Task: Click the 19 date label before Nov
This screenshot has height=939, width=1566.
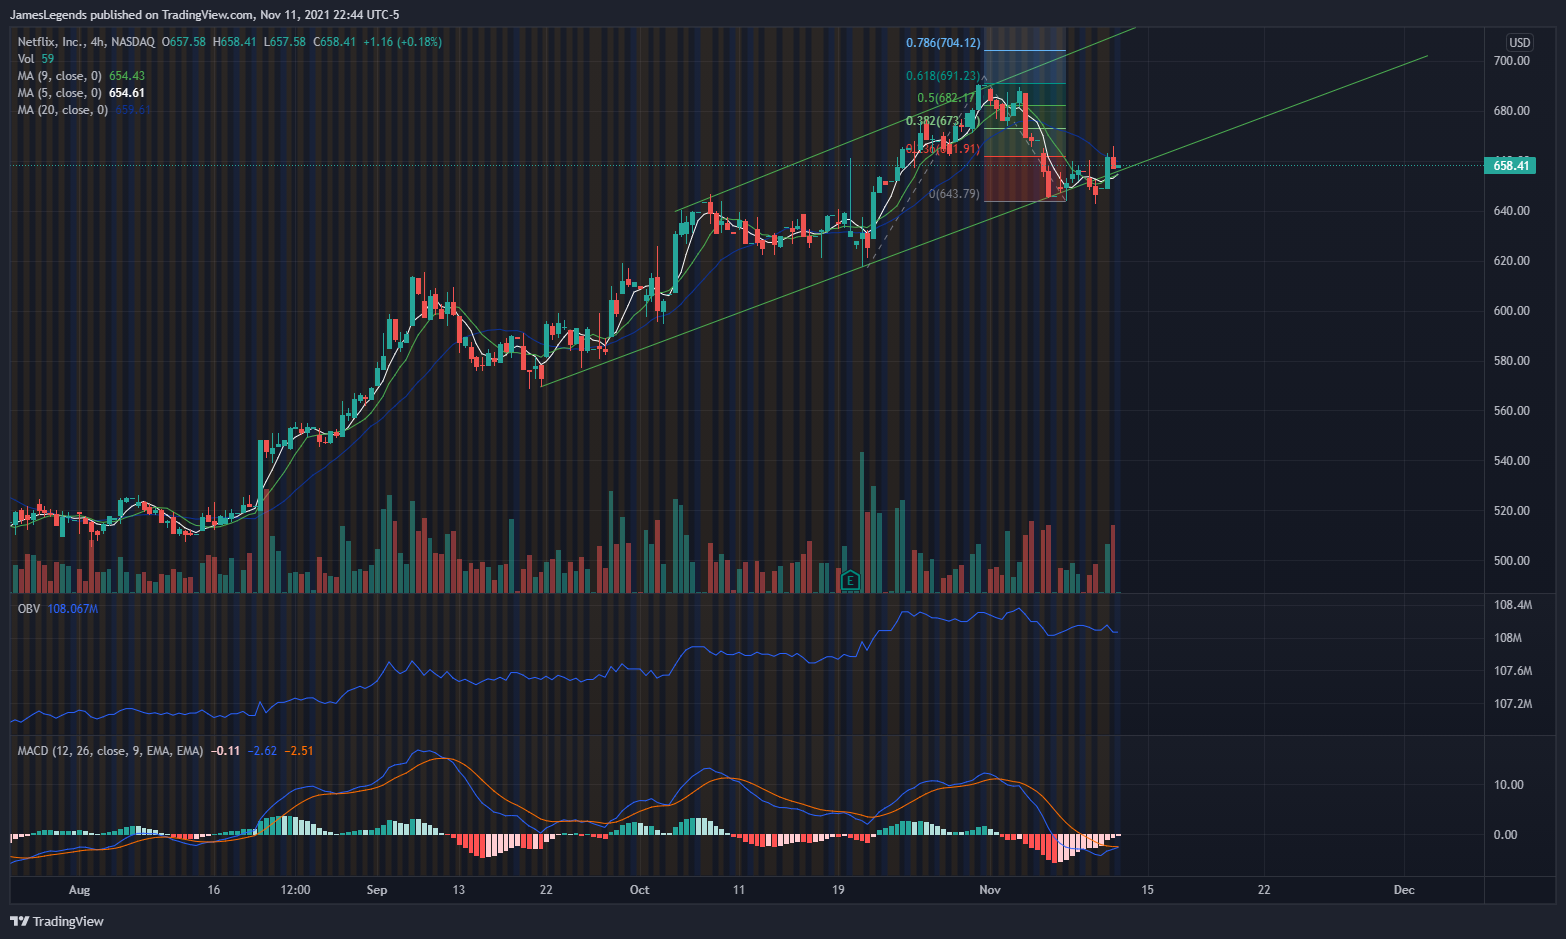Action: coord(838,890)
